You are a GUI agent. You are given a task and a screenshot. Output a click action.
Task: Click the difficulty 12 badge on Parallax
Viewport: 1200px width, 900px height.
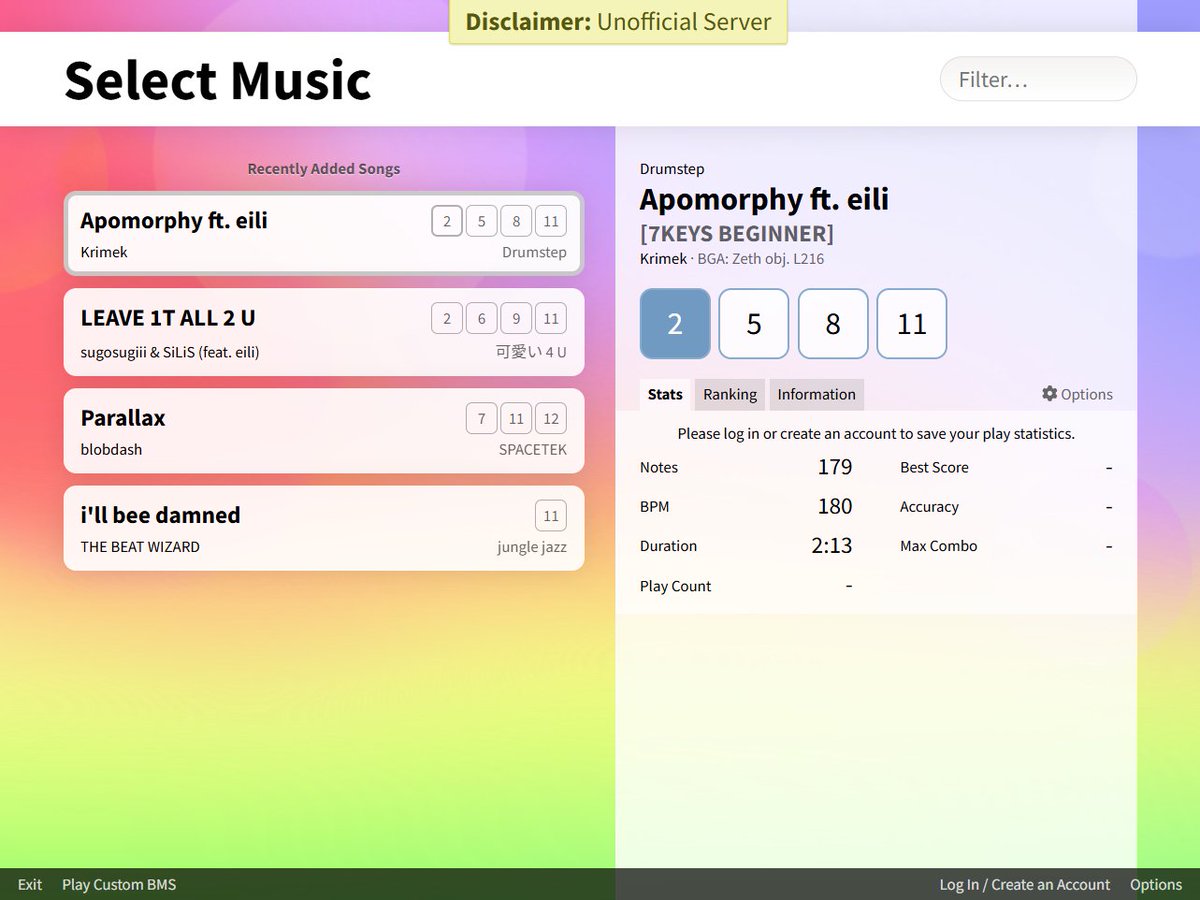(551, 418)
